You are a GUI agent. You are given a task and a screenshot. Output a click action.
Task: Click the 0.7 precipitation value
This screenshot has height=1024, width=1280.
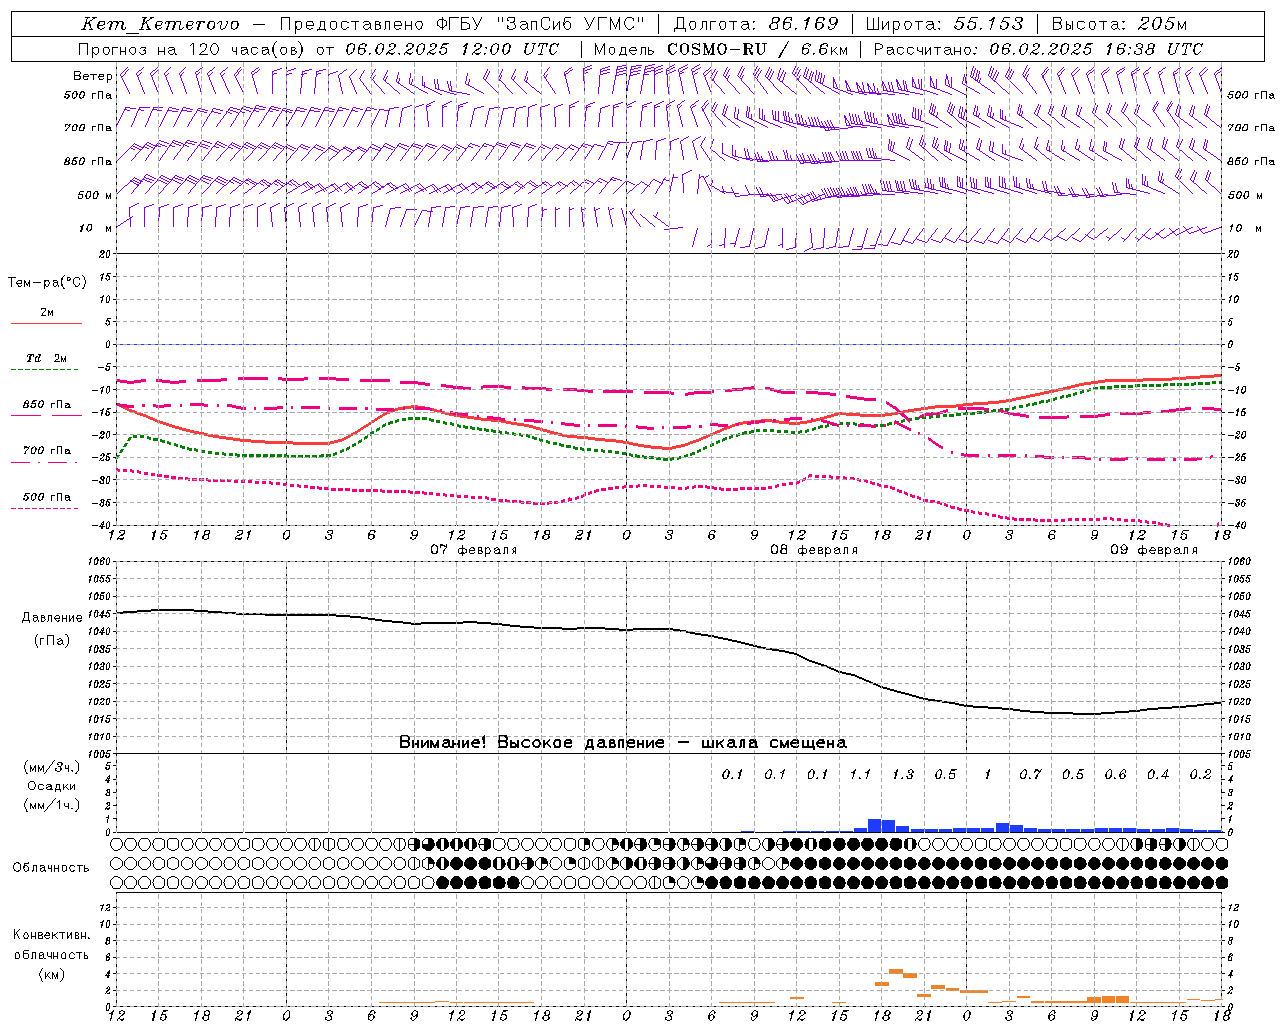point(1030,774)
